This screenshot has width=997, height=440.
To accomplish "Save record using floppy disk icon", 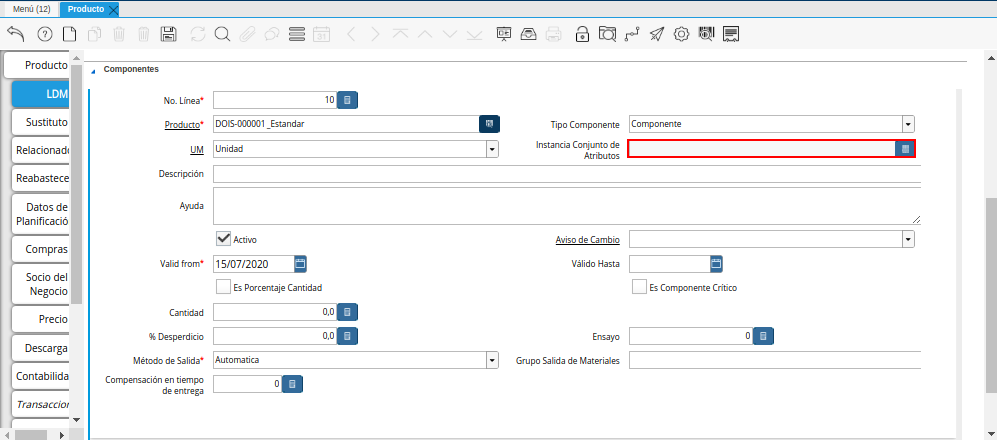I will 169,34.
